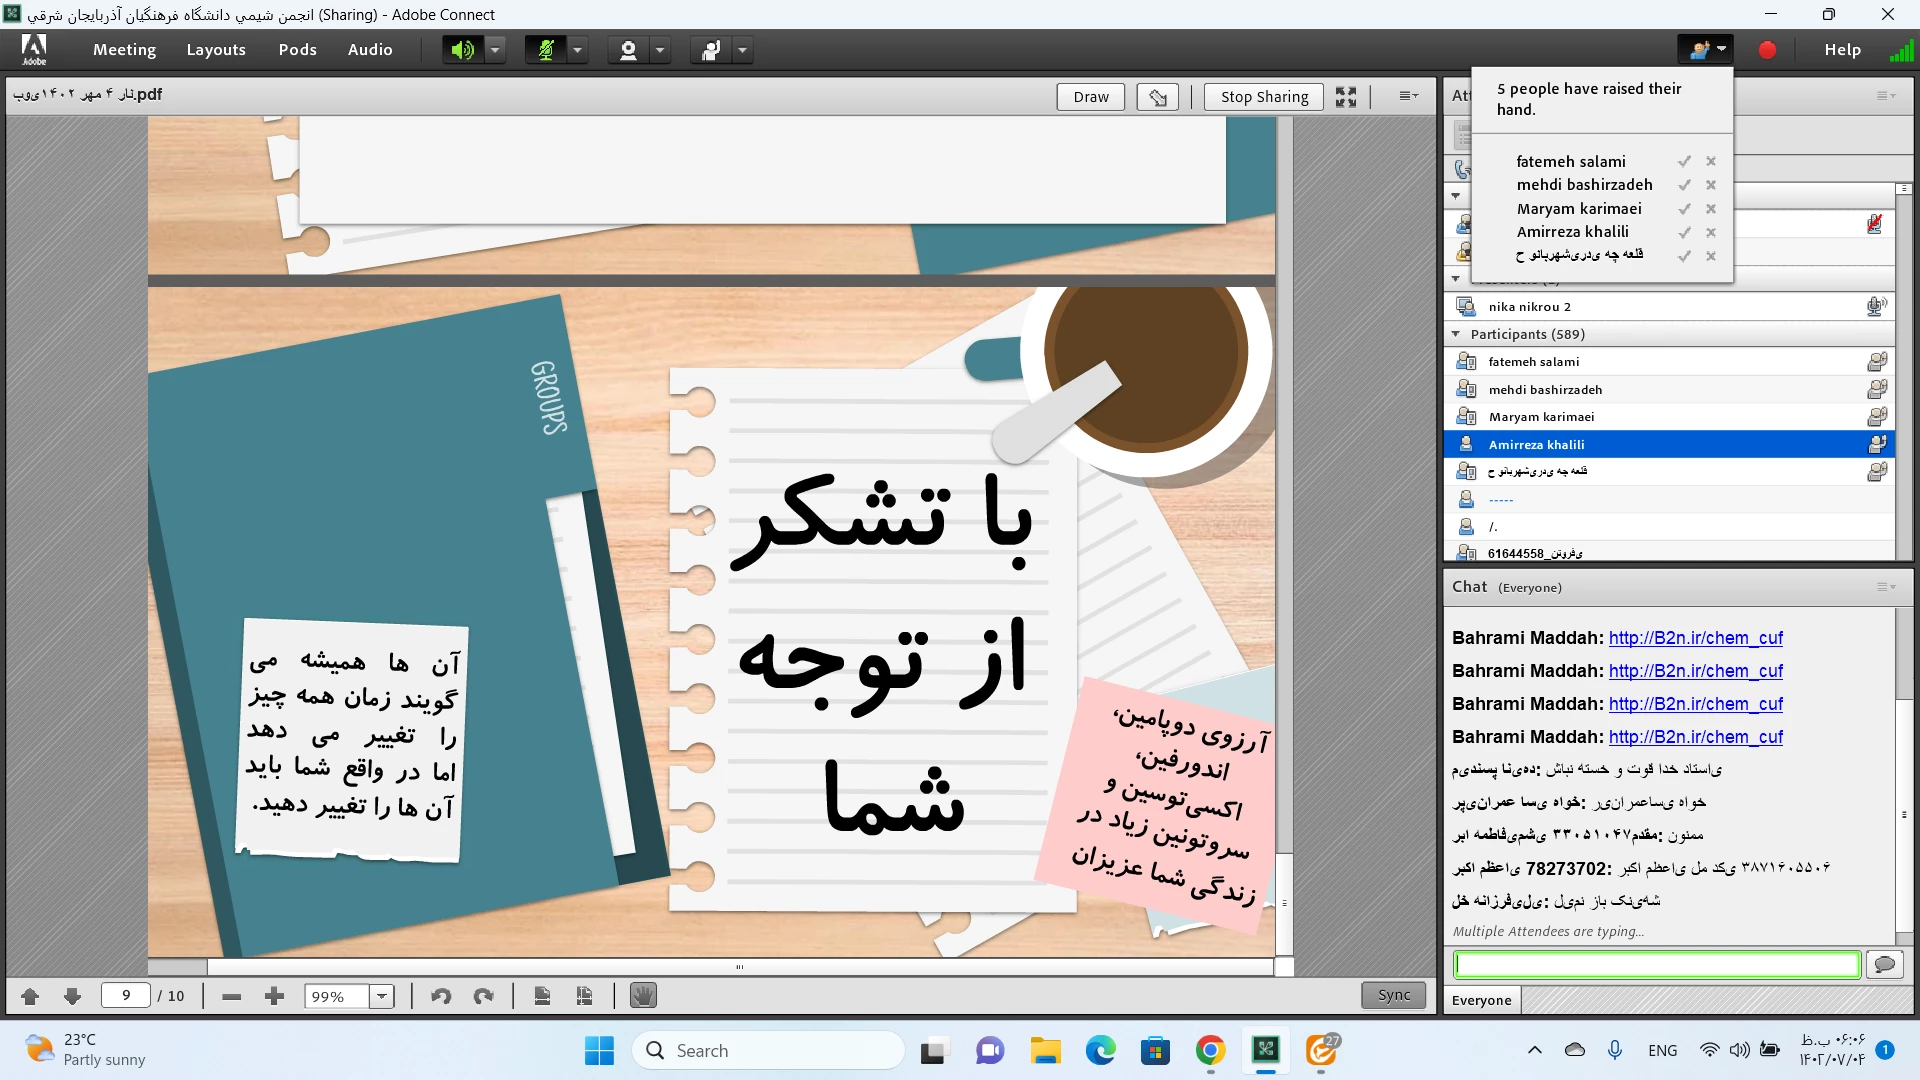
Task: Go to the next page arrow
Action: [x=72, y=996]
